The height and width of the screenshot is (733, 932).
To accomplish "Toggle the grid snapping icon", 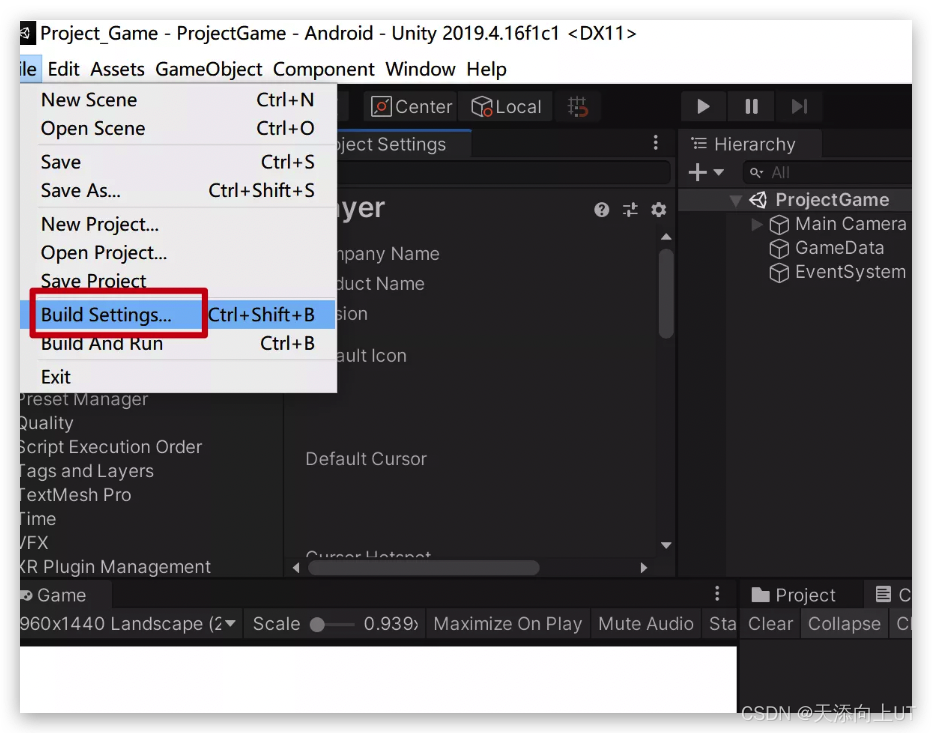I will point(577,106).
